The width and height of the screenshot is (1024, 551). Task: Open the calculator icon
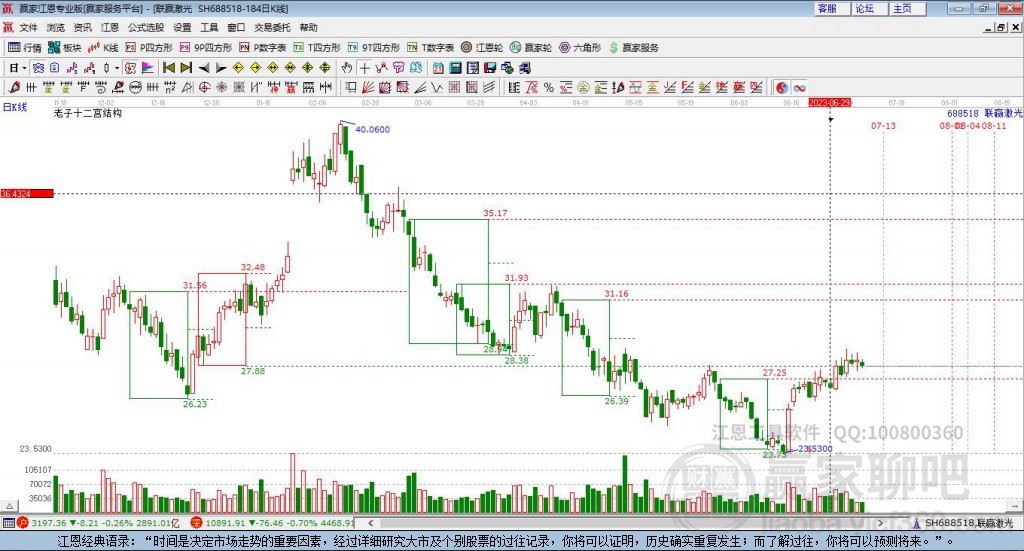pyautogui.click(x=455, y=68)
